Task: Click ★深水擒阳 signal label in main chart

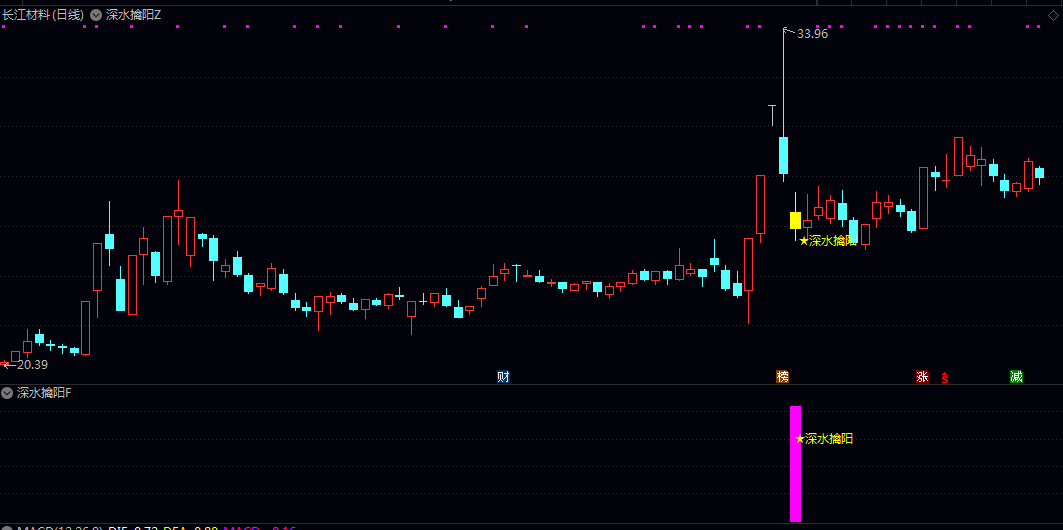Action: [828, 241]
